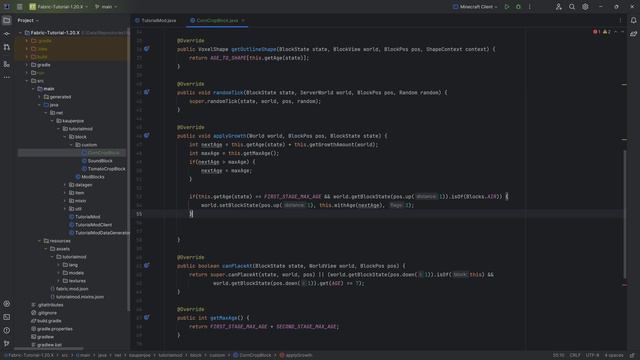Image resolution: width=640 pixels, height=360 pixels.
Task: Open IDE settings gear
Action: tap(585, 7)
